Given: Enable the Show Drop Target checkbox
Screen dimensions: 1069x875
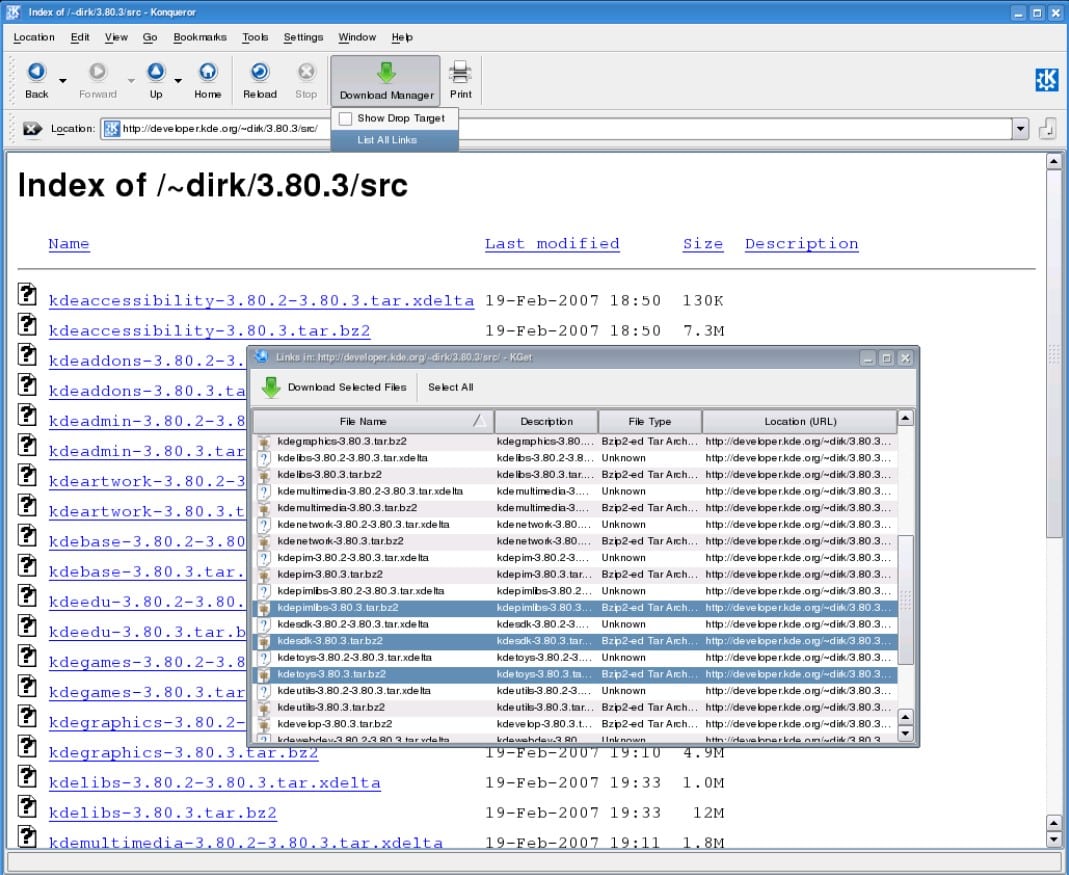Looking at the screenshot, I should 346,119.
